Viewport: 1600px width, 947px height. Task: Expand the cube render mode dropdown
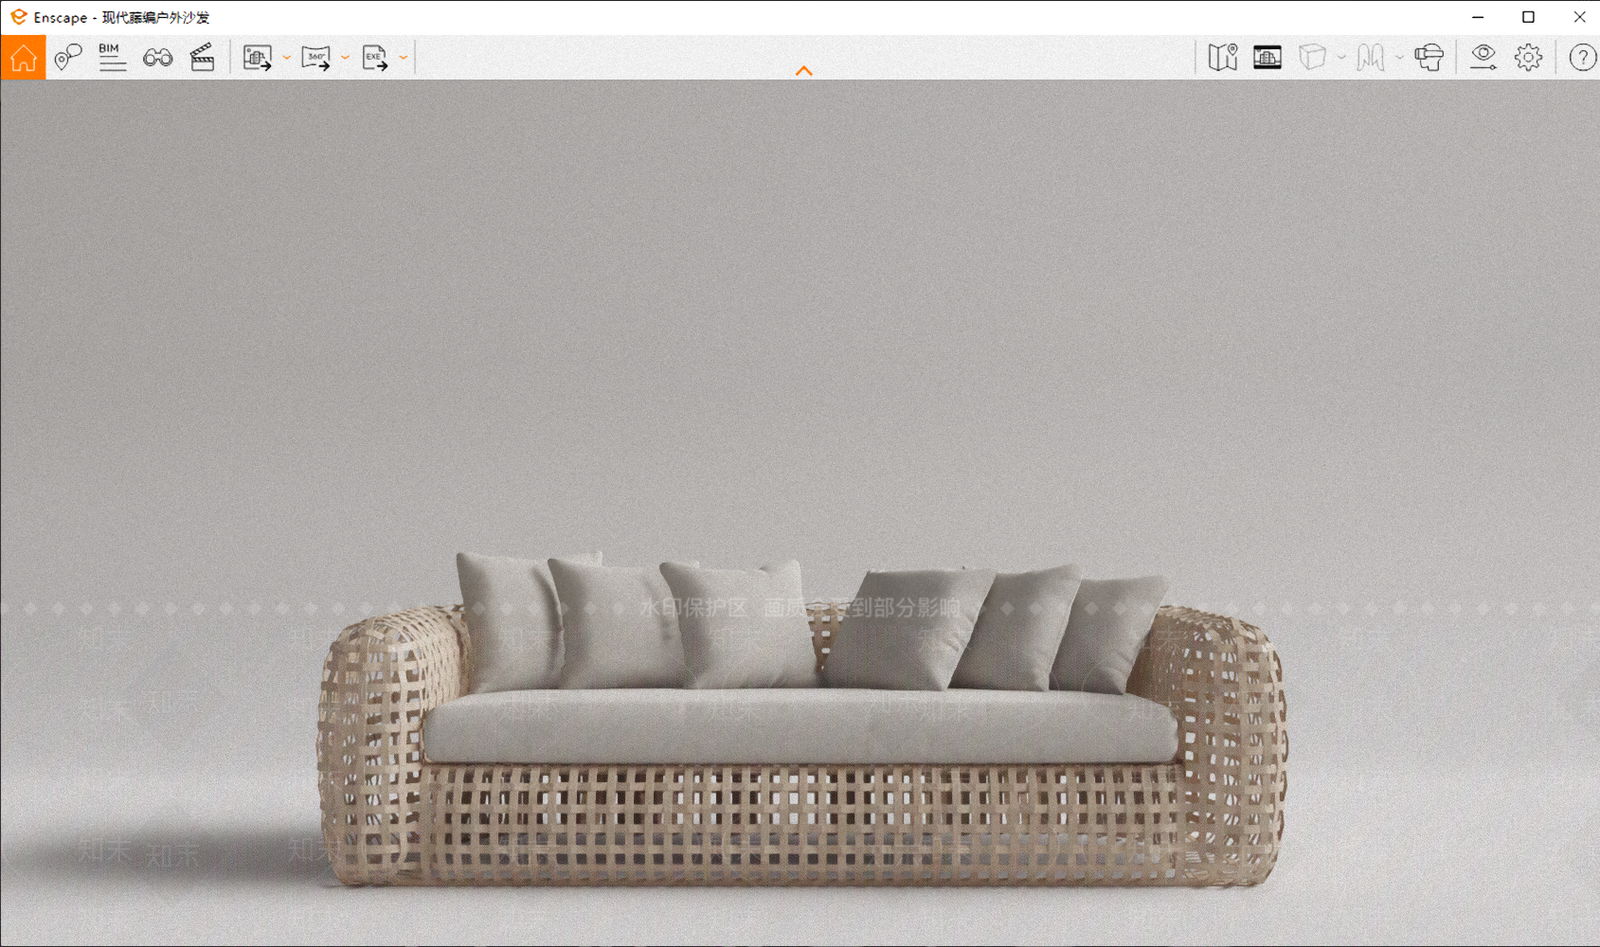pyautogui.click(x=1341, y=57)
